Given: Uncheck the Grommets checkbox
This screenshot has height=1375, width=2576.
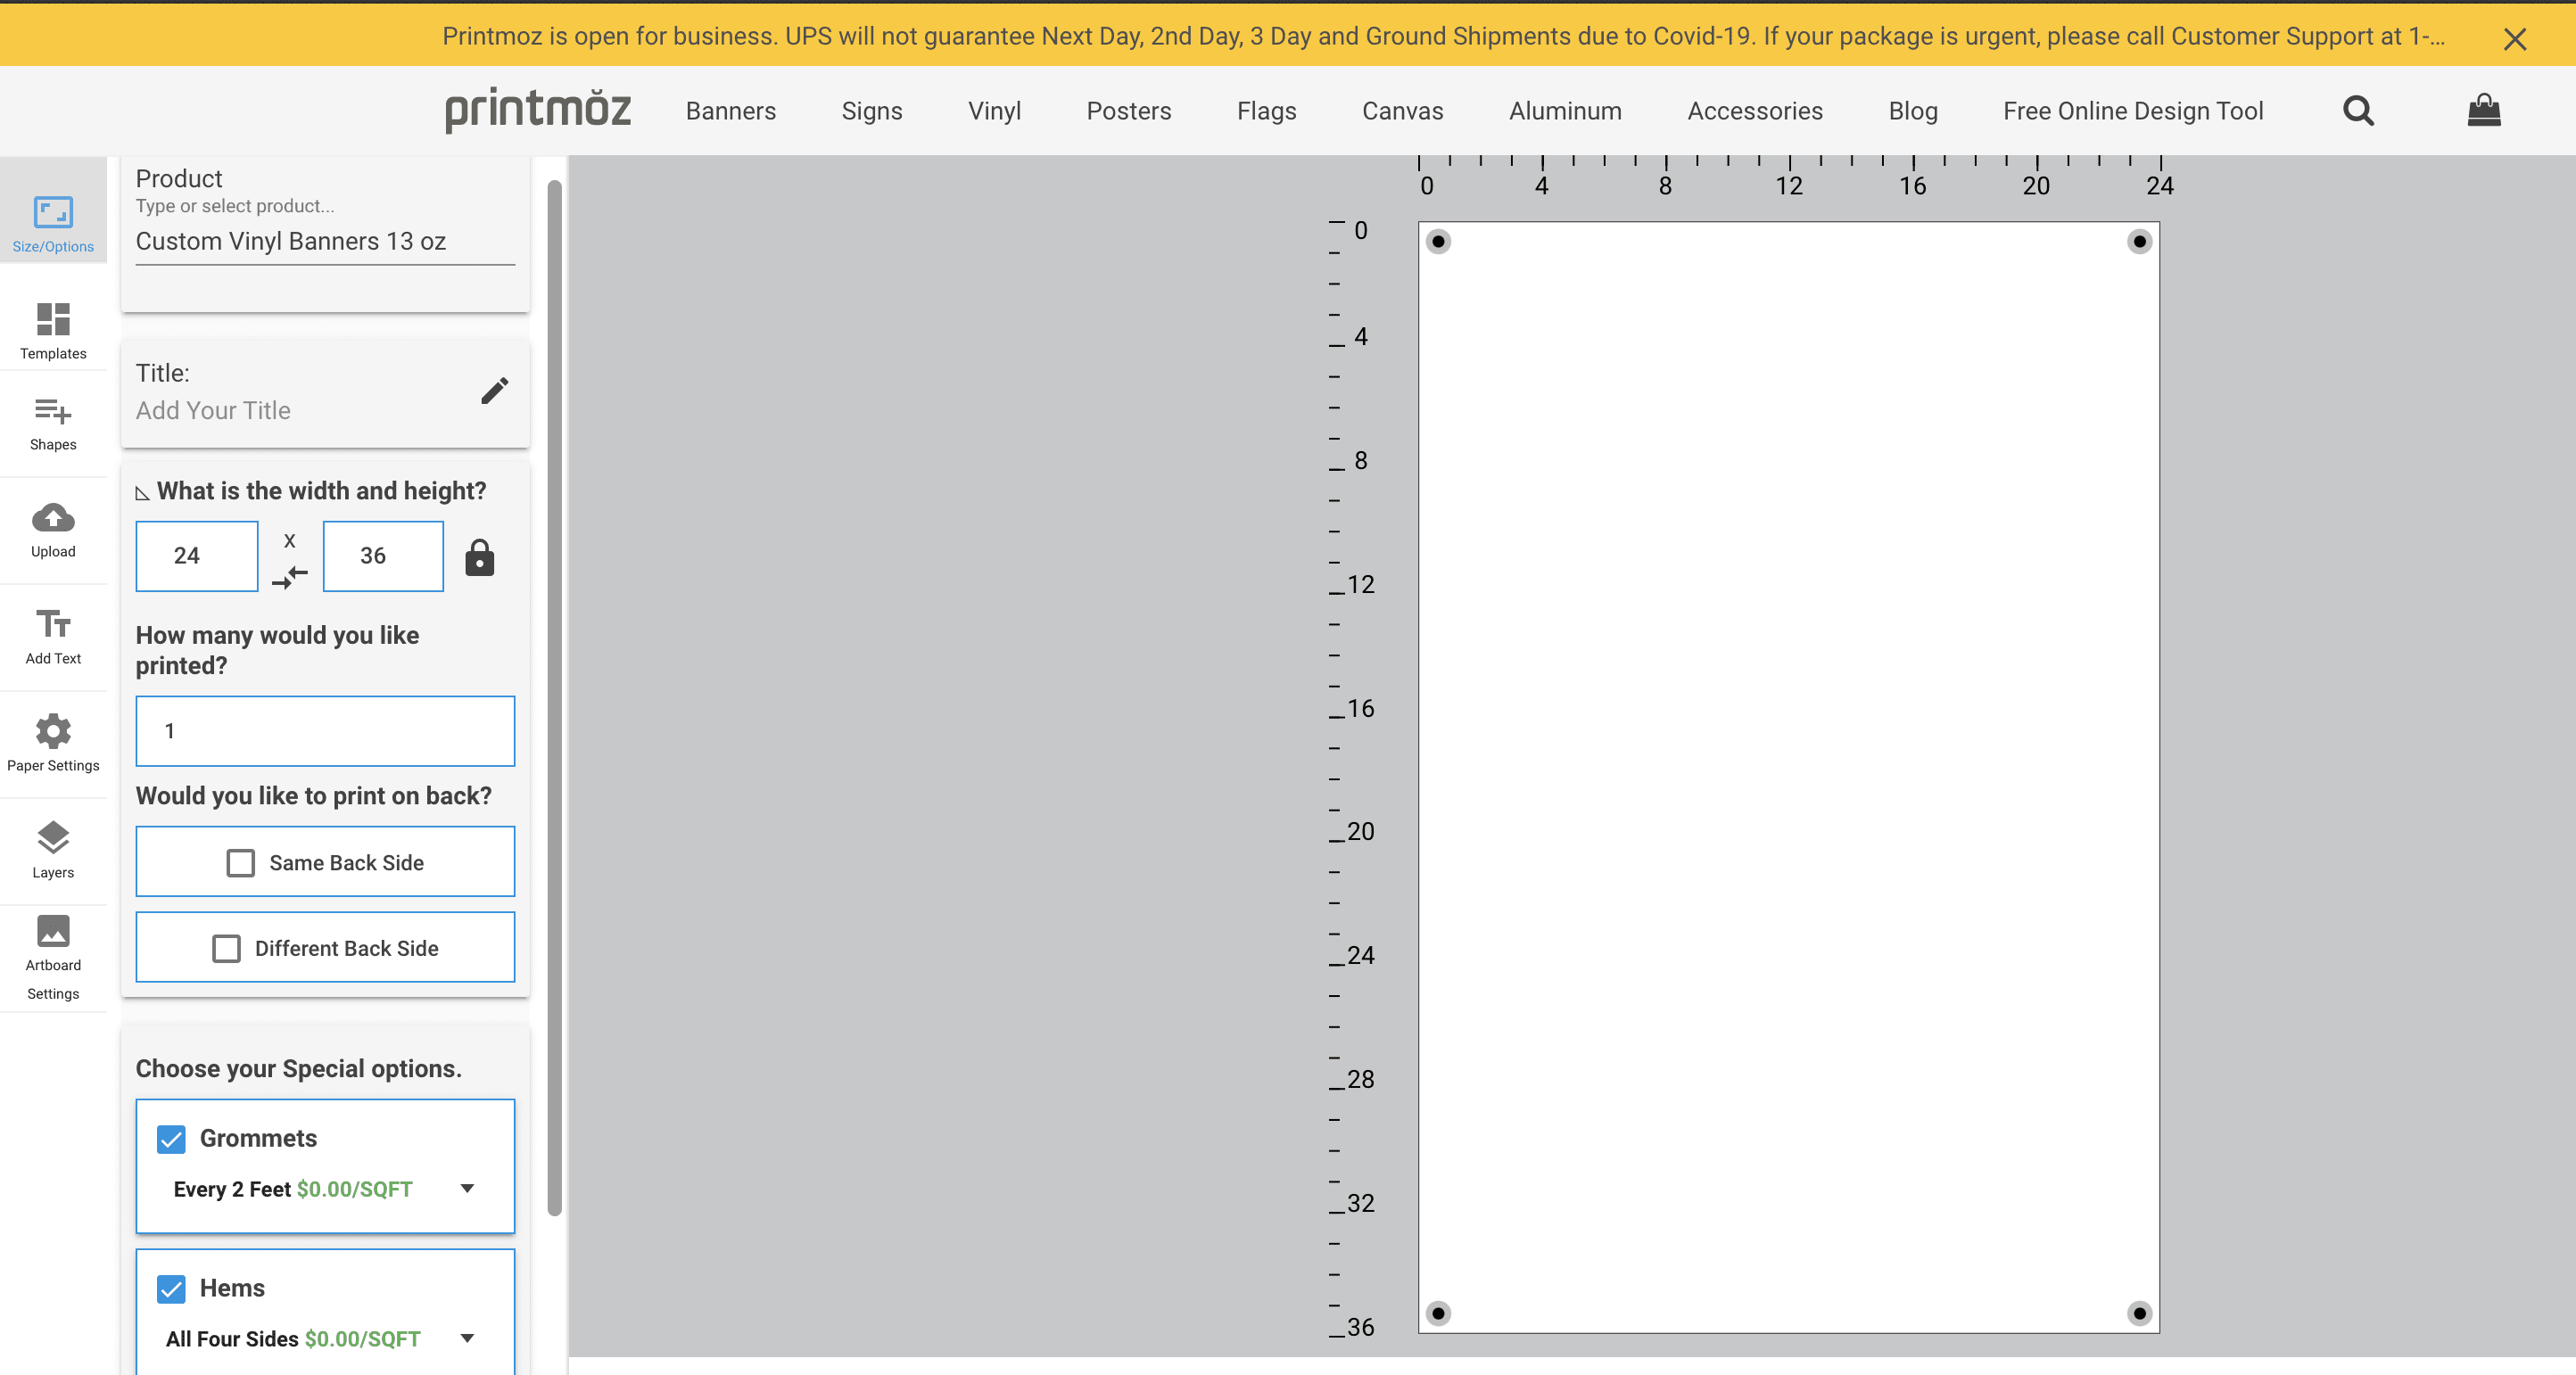Looking at the screenshot, I should pos(171,1139).
